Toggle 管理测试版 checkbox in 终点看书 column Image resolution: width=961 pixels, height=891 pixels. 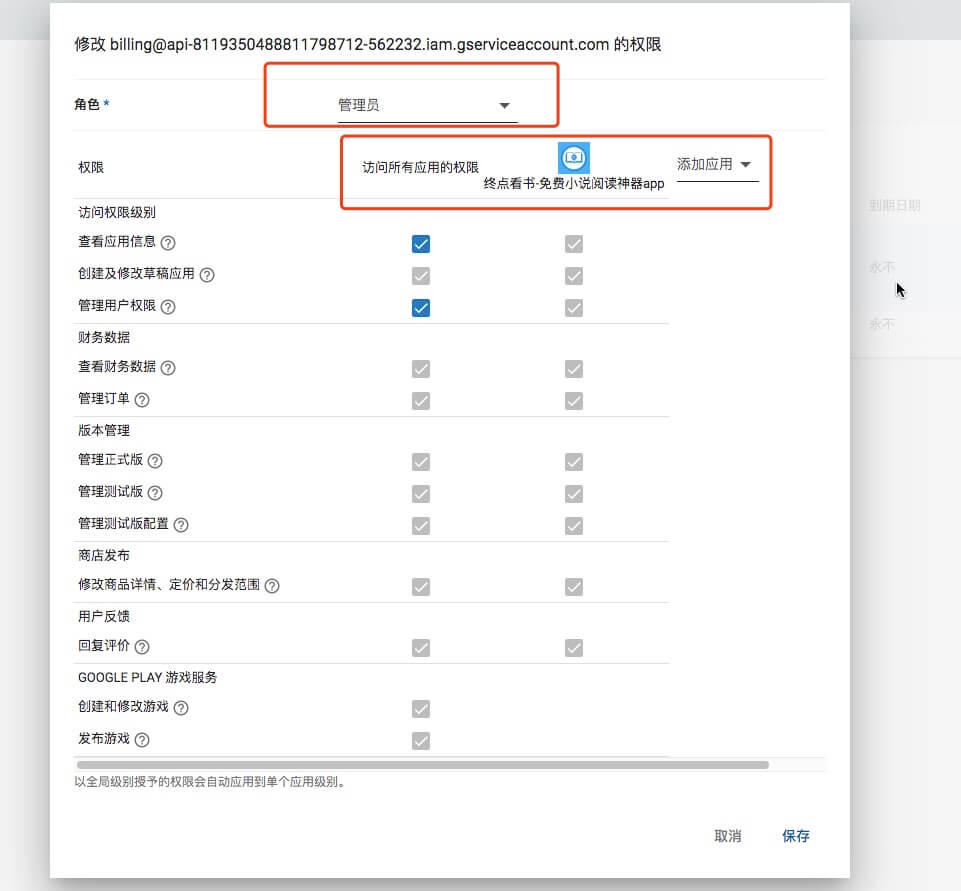[x=574, y=493]
